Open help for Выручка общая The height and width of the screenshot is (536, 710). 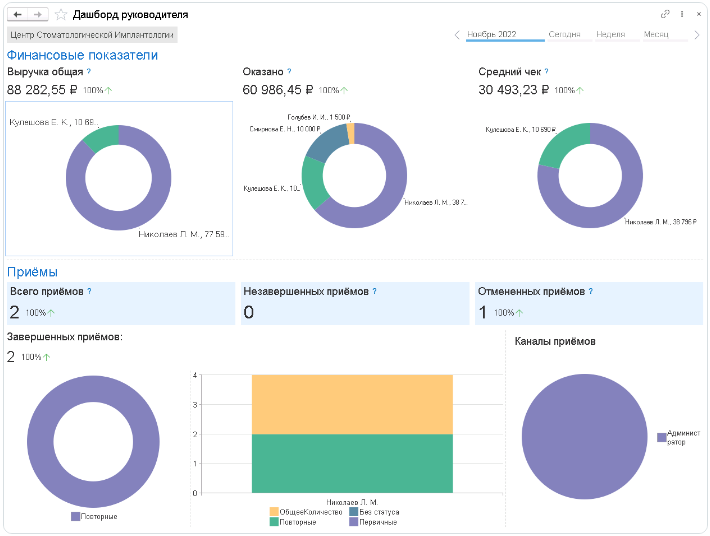(89, 71)
